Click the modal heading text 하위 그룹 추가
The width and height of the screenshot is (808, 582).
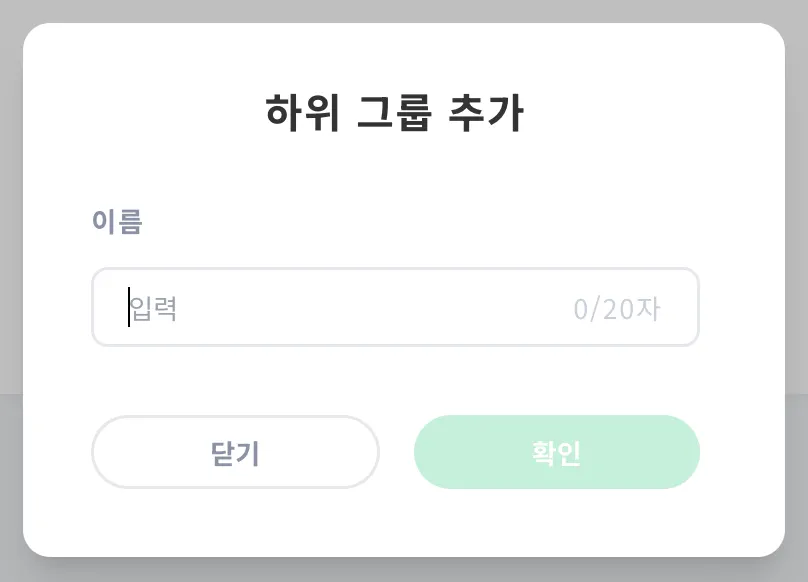coord(395,113)
